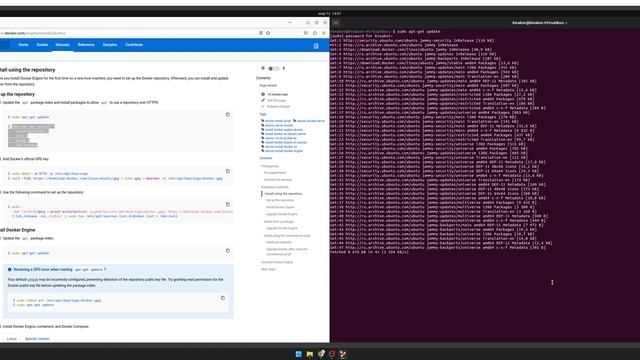Copy the GPG key install commands
The width and height of the screenshot is (640, 360).
(x=228, y=171)
